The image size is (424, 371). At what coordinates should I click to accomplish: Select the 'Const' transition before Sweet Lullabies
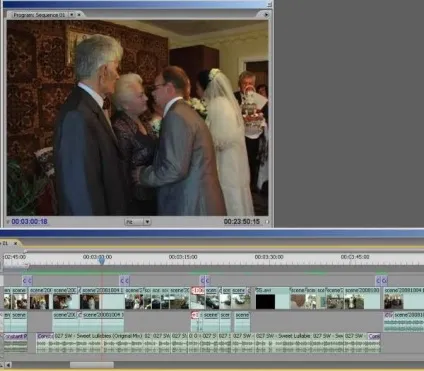(x=45, y=336)
